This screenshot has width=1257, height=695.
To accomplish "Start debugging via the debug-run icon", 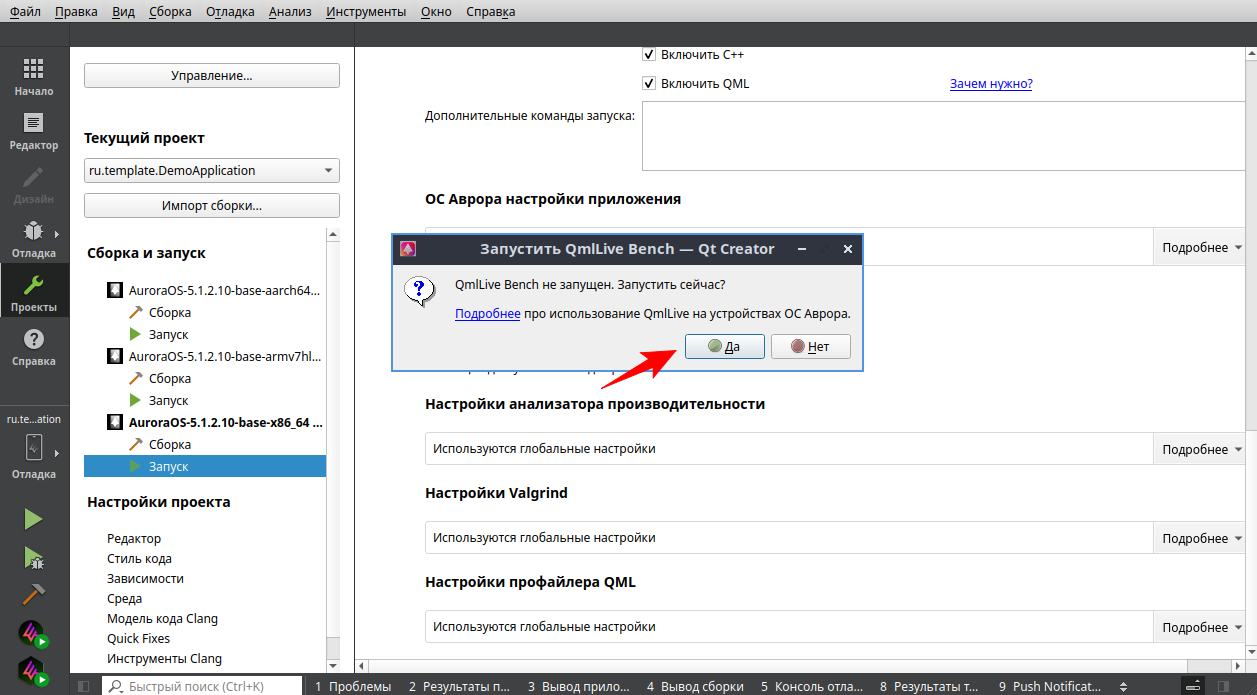I will coord(33,556).
